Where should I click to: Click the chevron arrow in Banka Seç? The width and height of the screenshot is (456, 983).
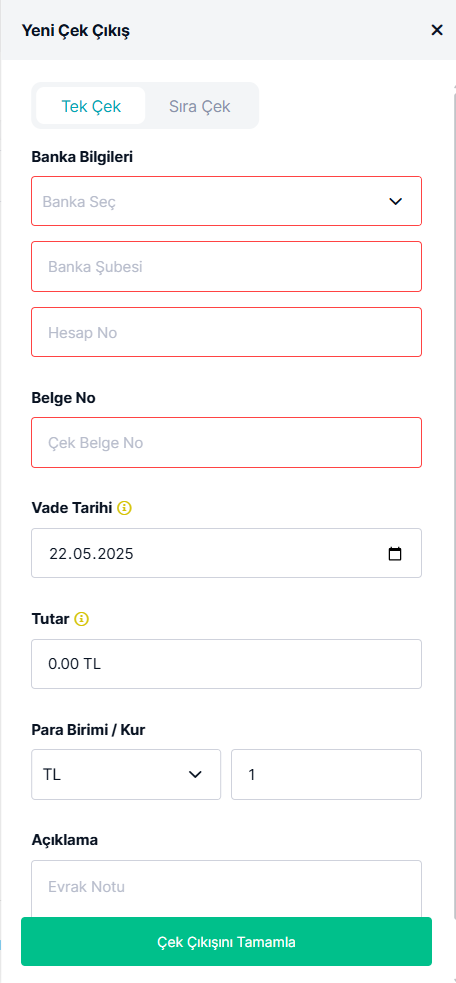click(395, 201)
